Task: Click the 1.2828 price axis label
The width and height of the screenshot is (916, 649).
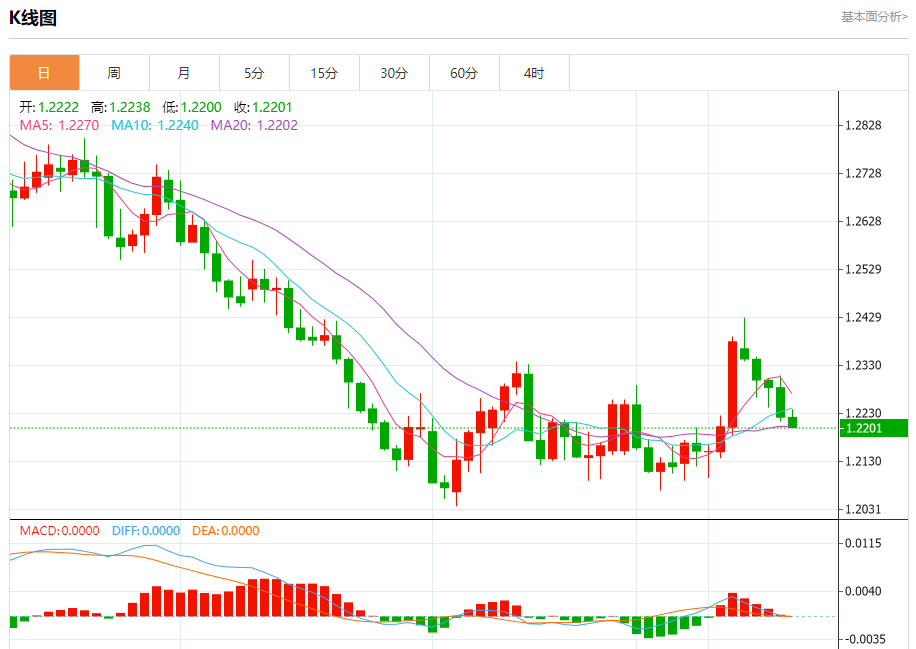Action: pos(863,126)
